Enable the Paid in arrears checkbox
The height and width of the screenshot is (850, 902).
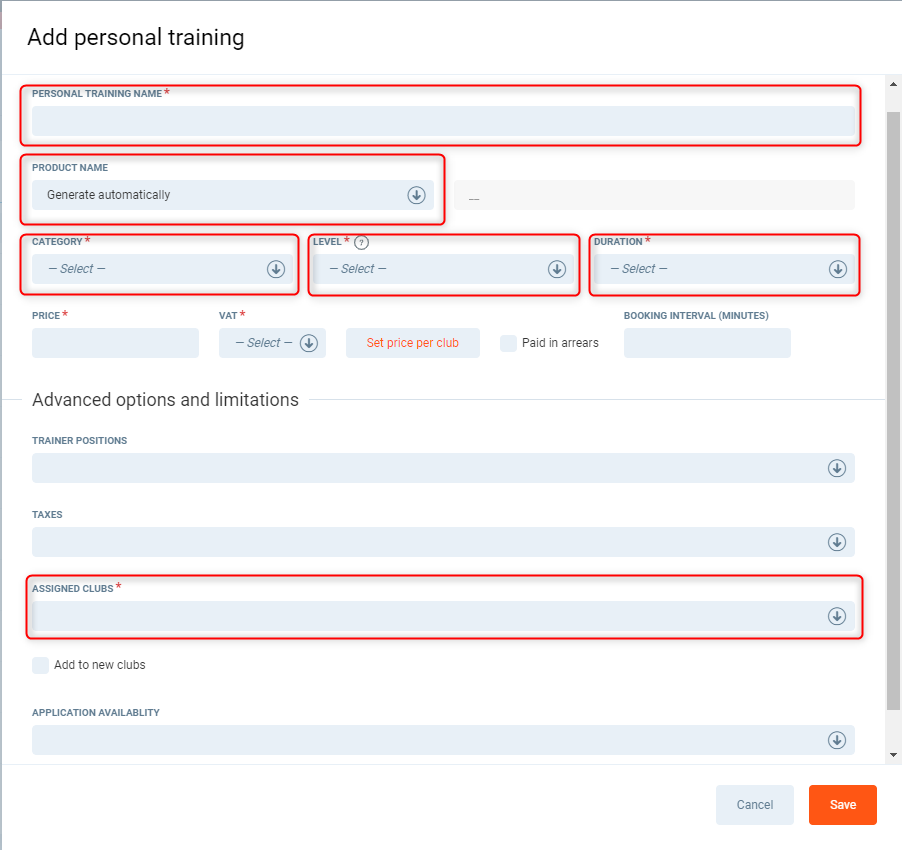[x=509, y=343]
